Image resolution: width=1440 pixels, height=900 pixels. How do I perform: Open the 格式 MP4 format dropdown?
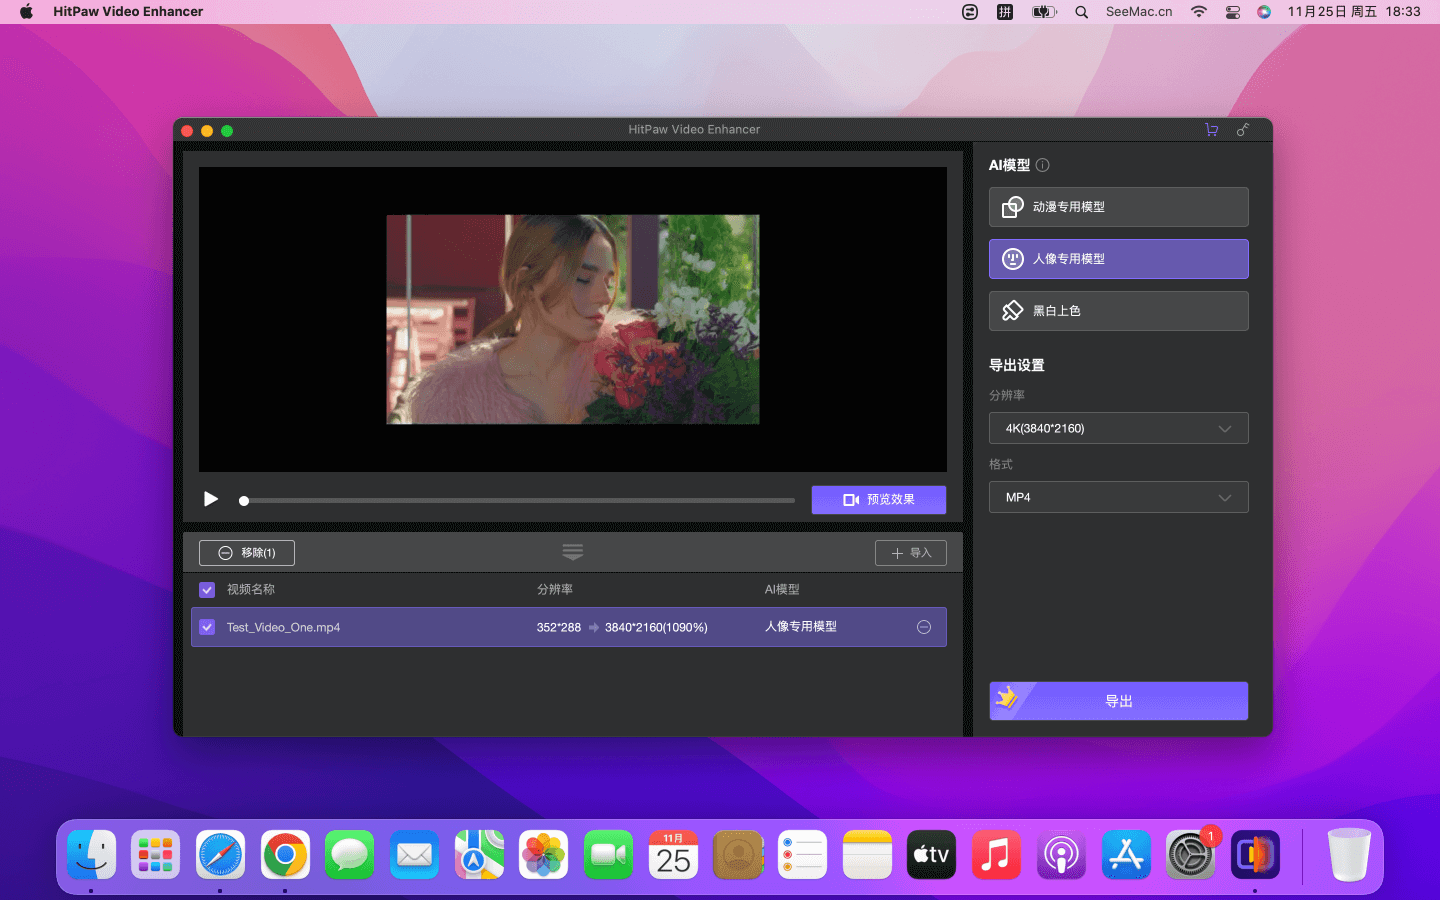pyautogui.click(x=1118, y=497)
